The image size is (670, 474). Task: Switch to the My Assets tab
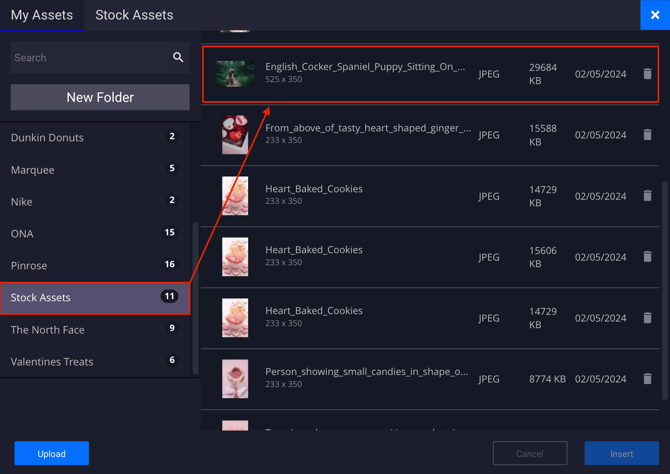click(x=42, y=15)
